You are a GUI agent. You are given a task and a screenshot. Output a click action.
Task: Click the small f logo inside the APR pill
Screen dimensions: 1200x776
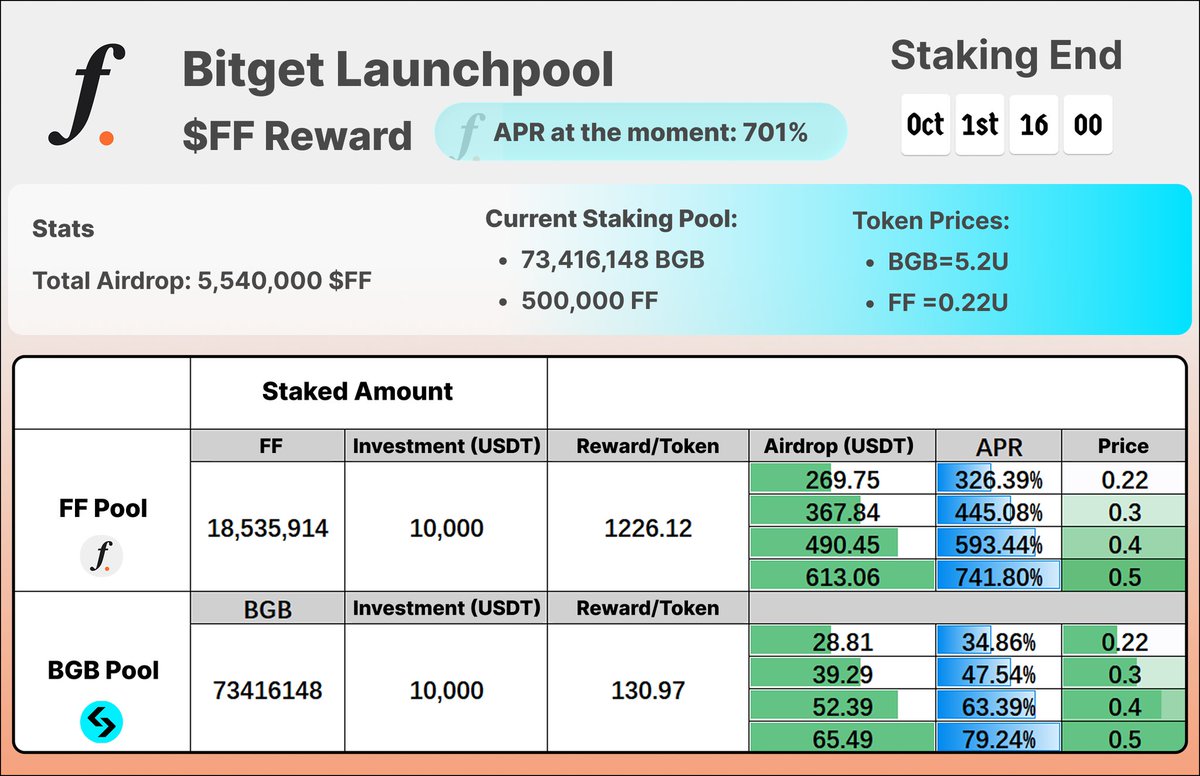467,136
